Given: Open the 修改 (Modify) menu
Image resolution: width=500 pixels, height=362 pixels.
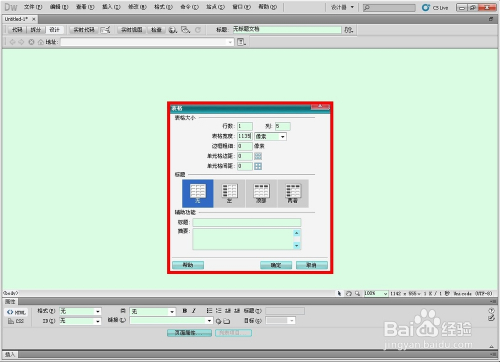Looking at the screenshot, I should 137,7.
